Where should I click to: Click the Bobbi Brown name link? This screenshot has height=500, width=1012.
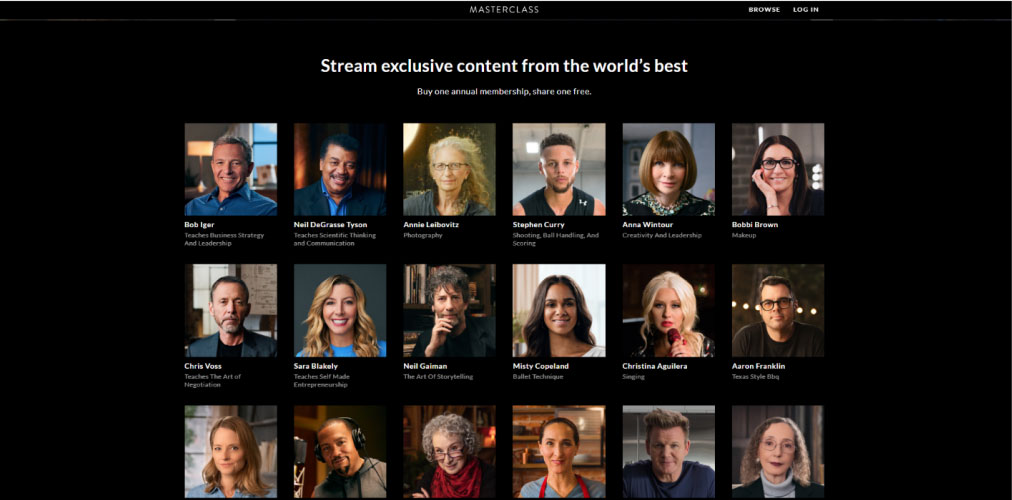click(754, 225)
